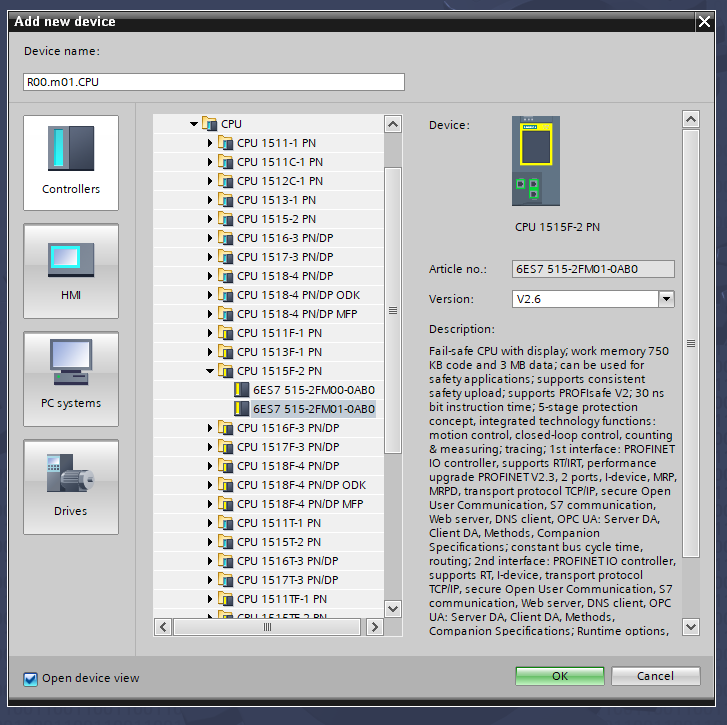Image resolution: width=727 pixels, height=725 pixels.
Task: Expand the CPU 1515T-2 PN node
Action: click(x=210, y=542)
